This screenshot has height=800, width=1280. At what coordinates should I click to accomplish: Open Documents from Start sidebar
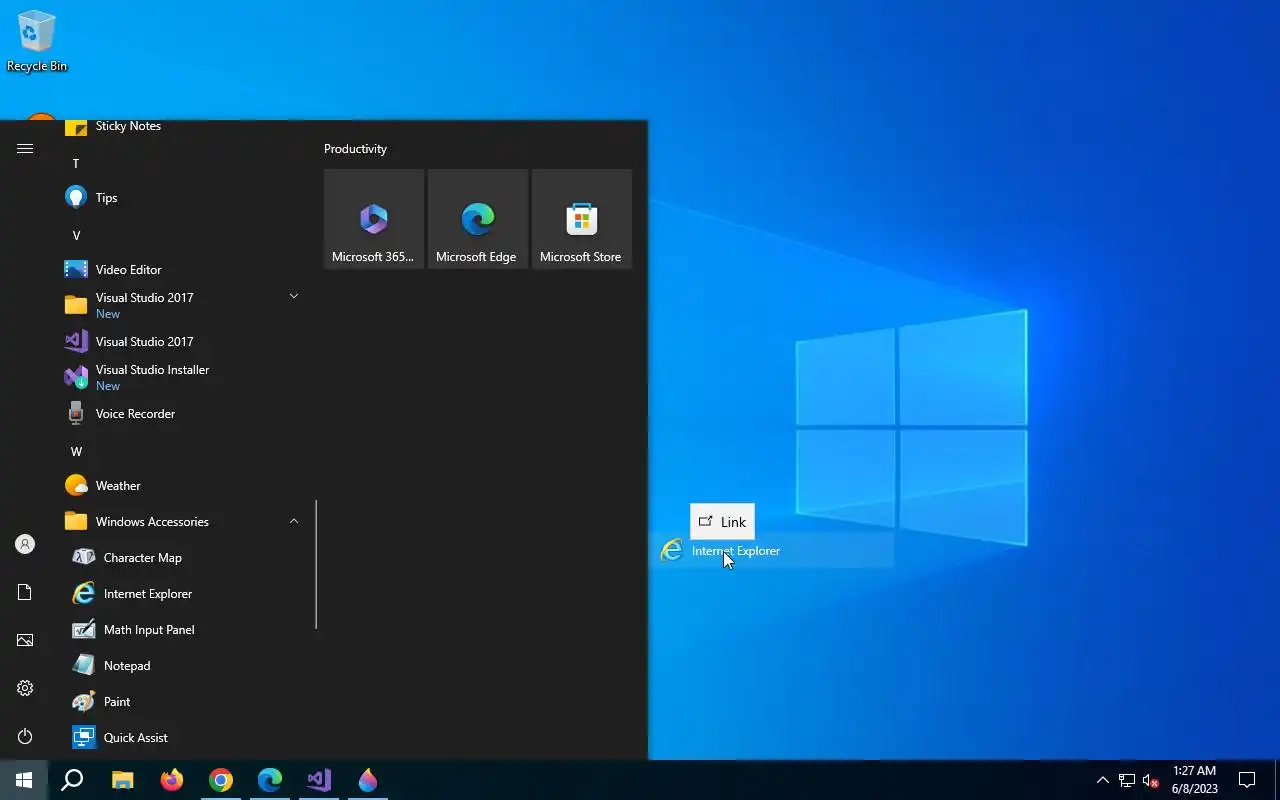25,592
